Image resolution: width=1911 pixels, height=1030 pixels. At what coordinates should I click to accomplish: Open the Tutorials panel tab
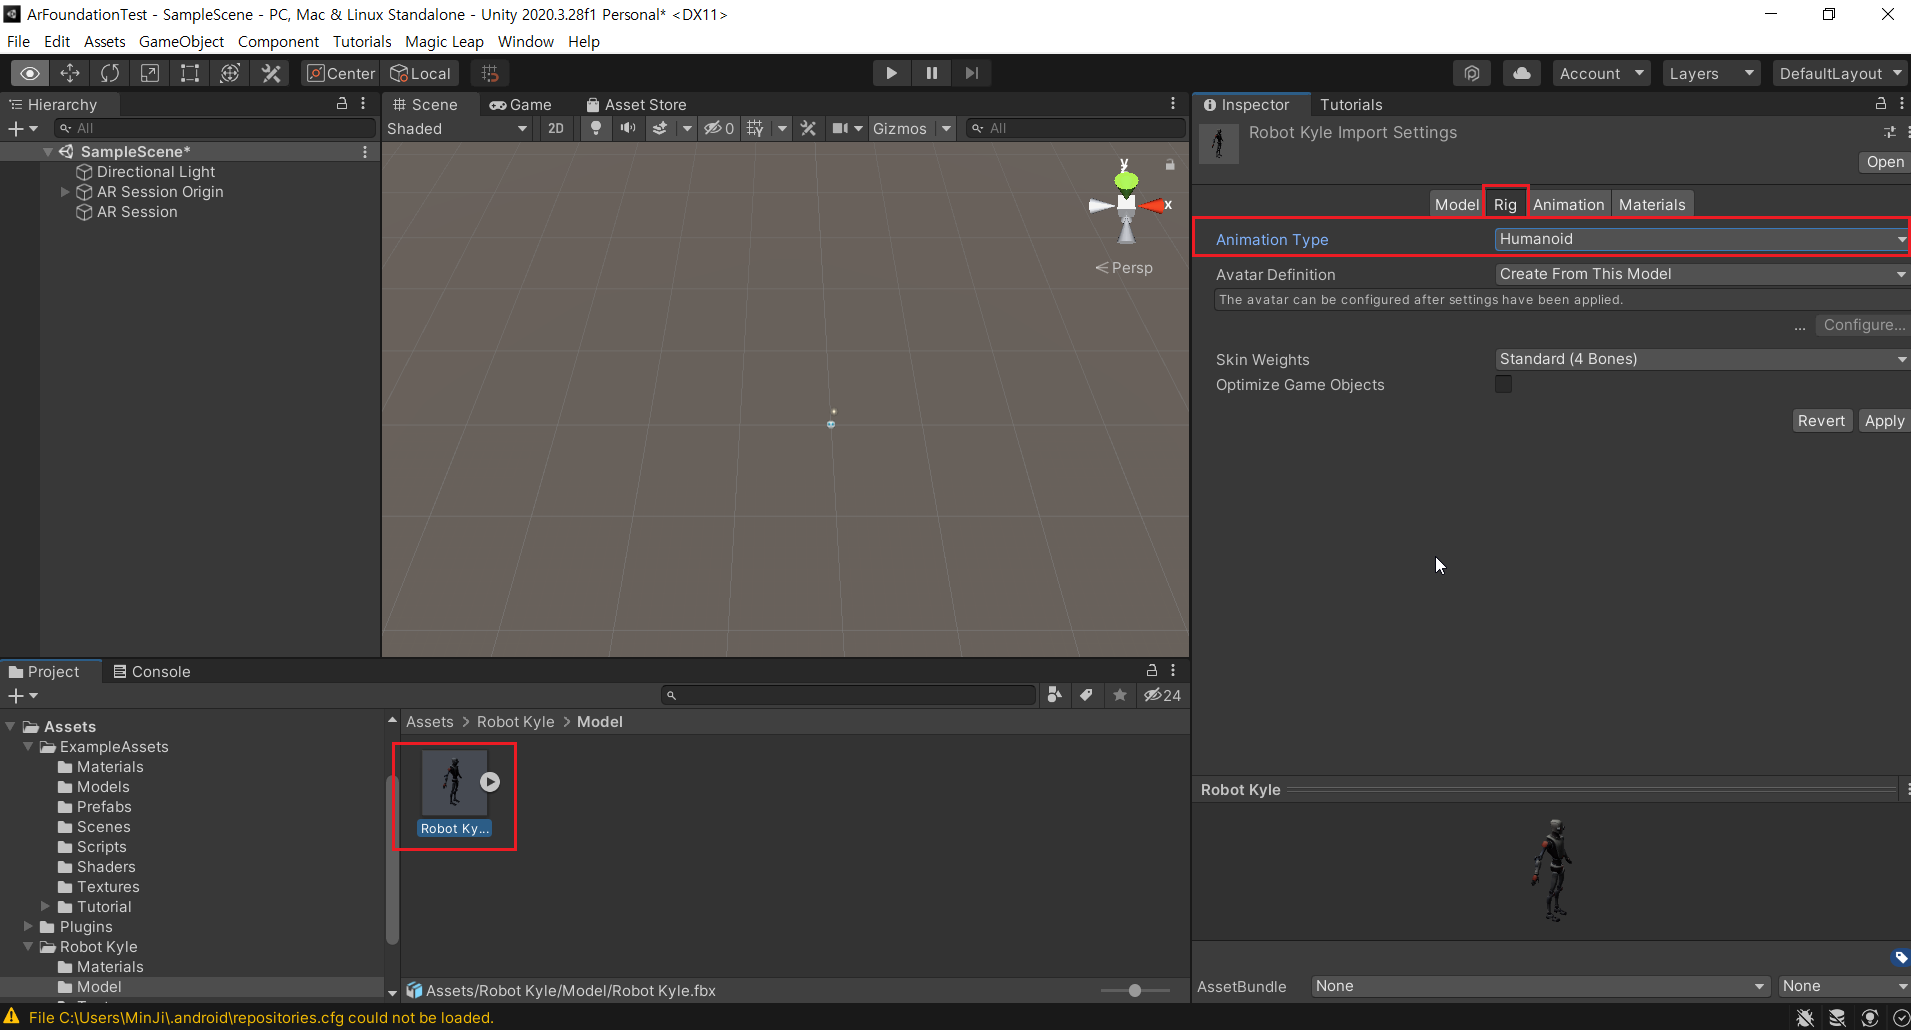[1351, 104]
